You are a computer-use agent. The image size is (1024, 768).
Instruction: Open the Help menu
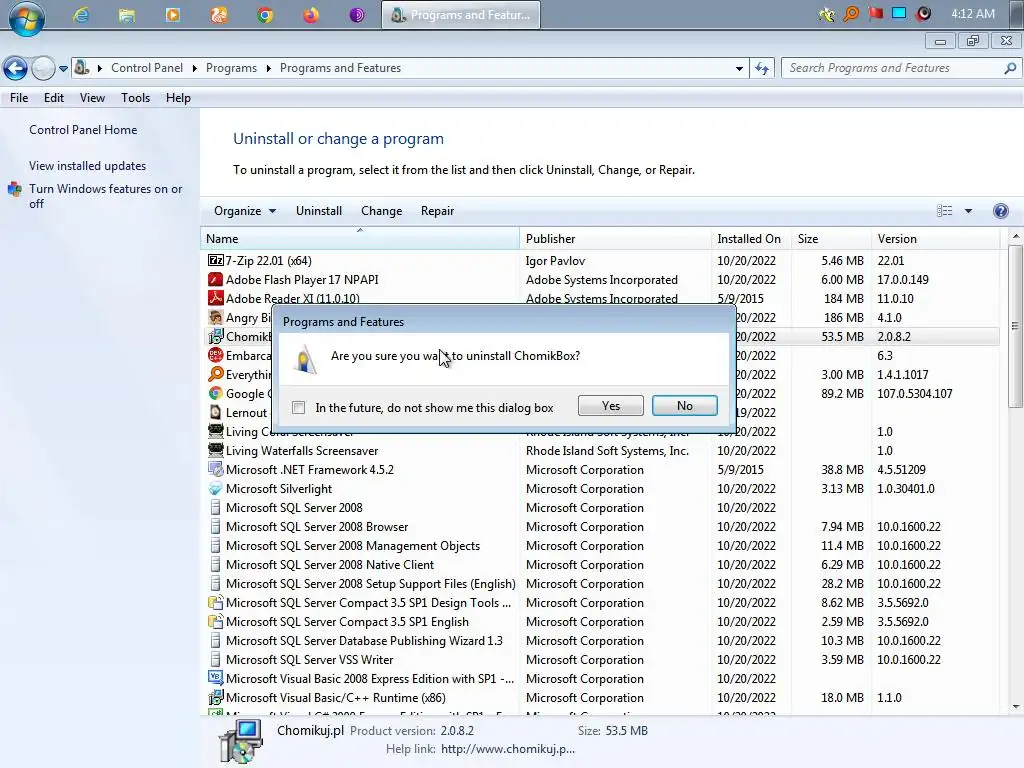(x=178, y=98)
